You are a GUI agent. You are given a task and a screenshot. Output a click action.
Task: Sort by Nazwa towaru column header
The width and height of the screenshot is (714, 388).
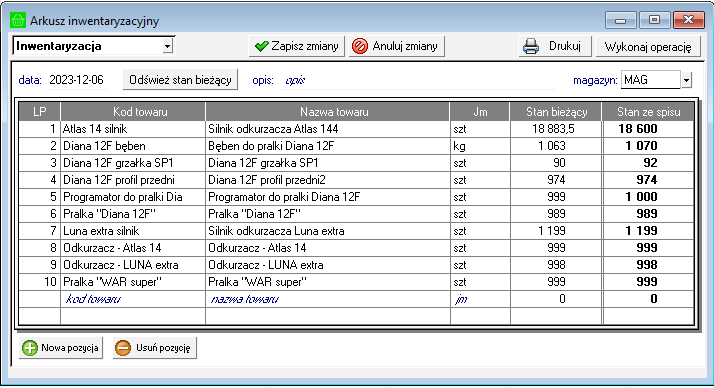328,112
